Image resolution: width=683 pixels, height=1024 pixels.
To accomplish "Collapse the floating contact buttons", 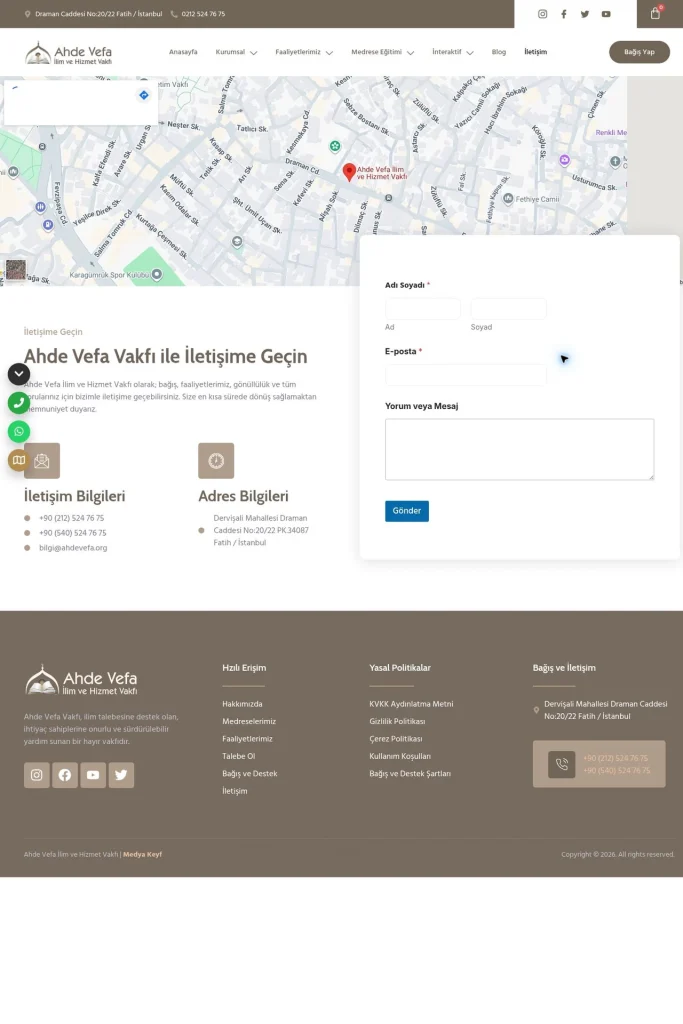I will (x=19, y=374).
